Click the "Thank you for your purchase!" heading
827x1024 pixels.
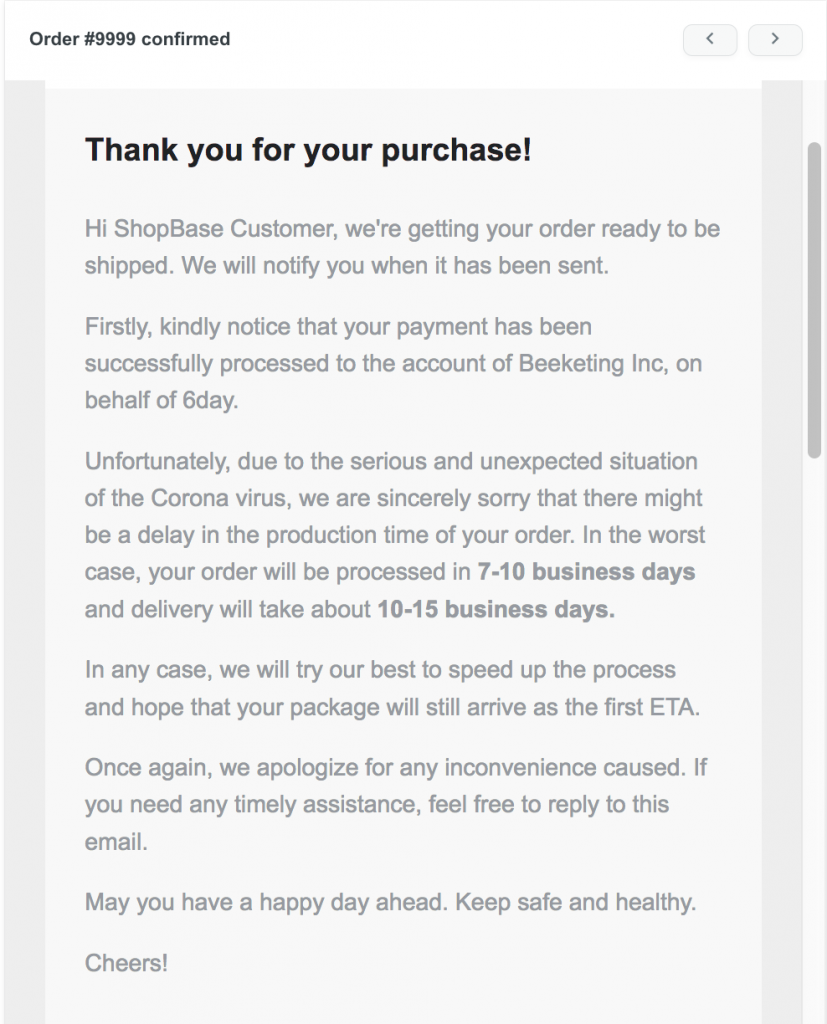point(308,150)
